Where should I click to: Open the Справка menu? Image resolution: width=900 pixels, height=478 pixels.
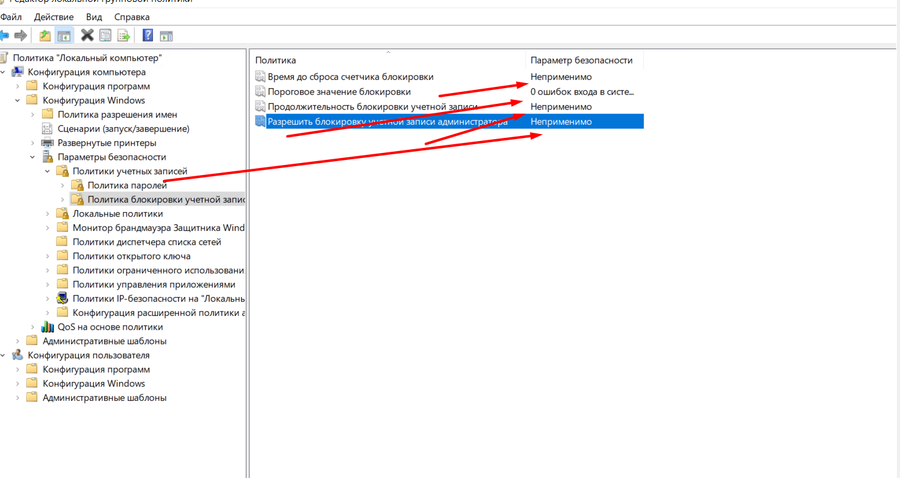tap(131, 17)
